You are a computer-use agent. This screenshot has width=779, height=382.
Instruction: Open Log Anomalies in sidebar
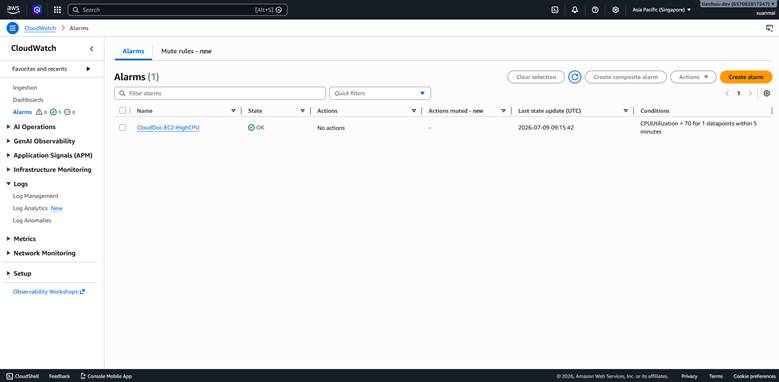pos(32,221)
